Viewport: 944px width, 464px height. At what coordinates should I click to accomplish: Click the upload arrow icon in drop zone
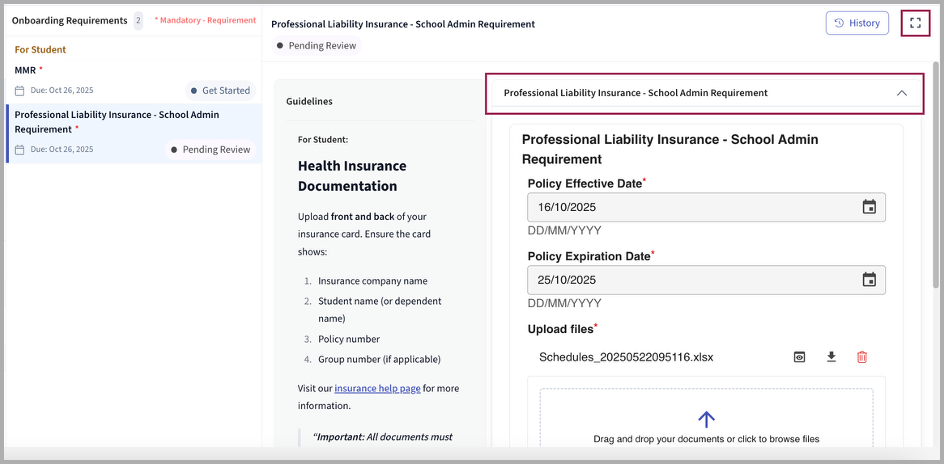706,419
